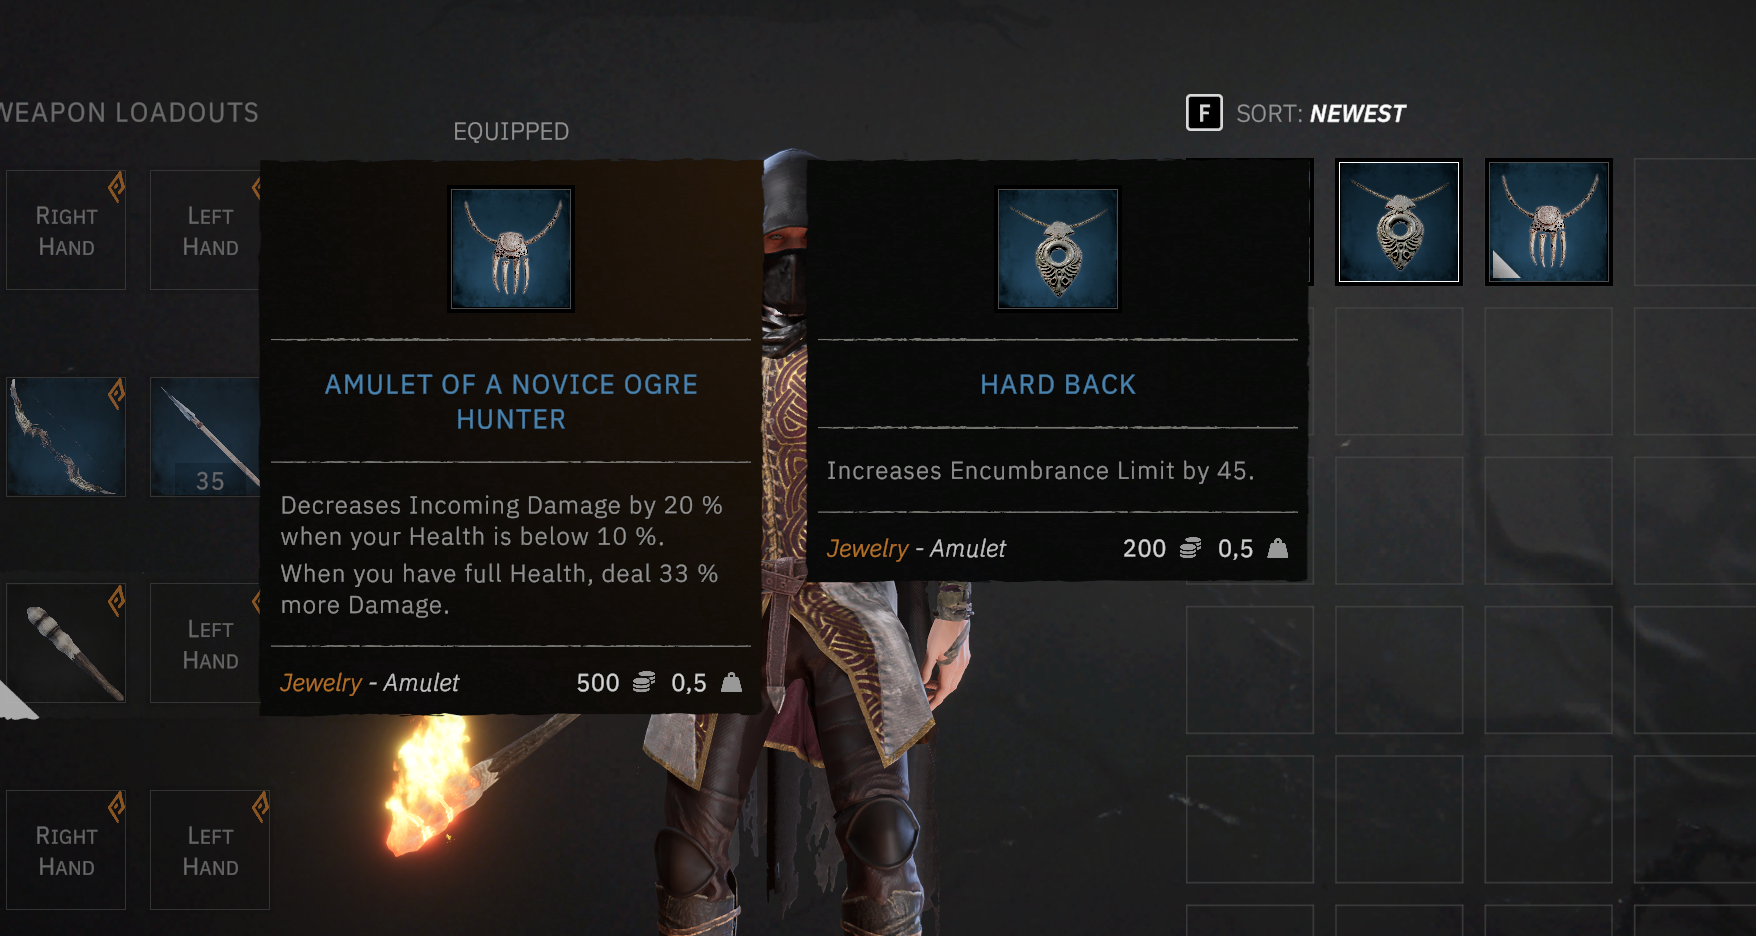This screenshot has width=1756, height=936.
Task: Select the club weapon in third loadout
Action: coord(66,643)
